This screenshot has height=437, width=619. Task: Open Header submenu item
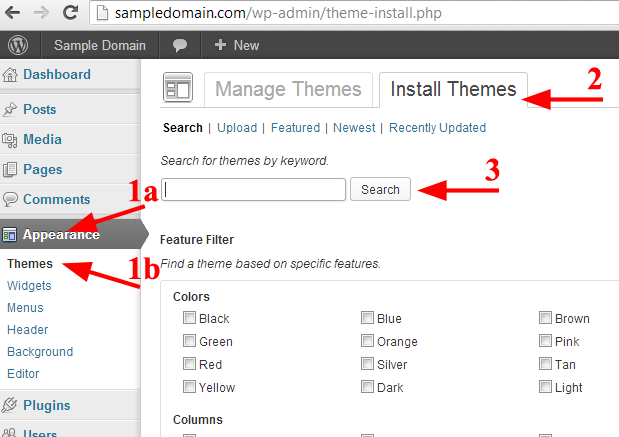click(28, 330)
